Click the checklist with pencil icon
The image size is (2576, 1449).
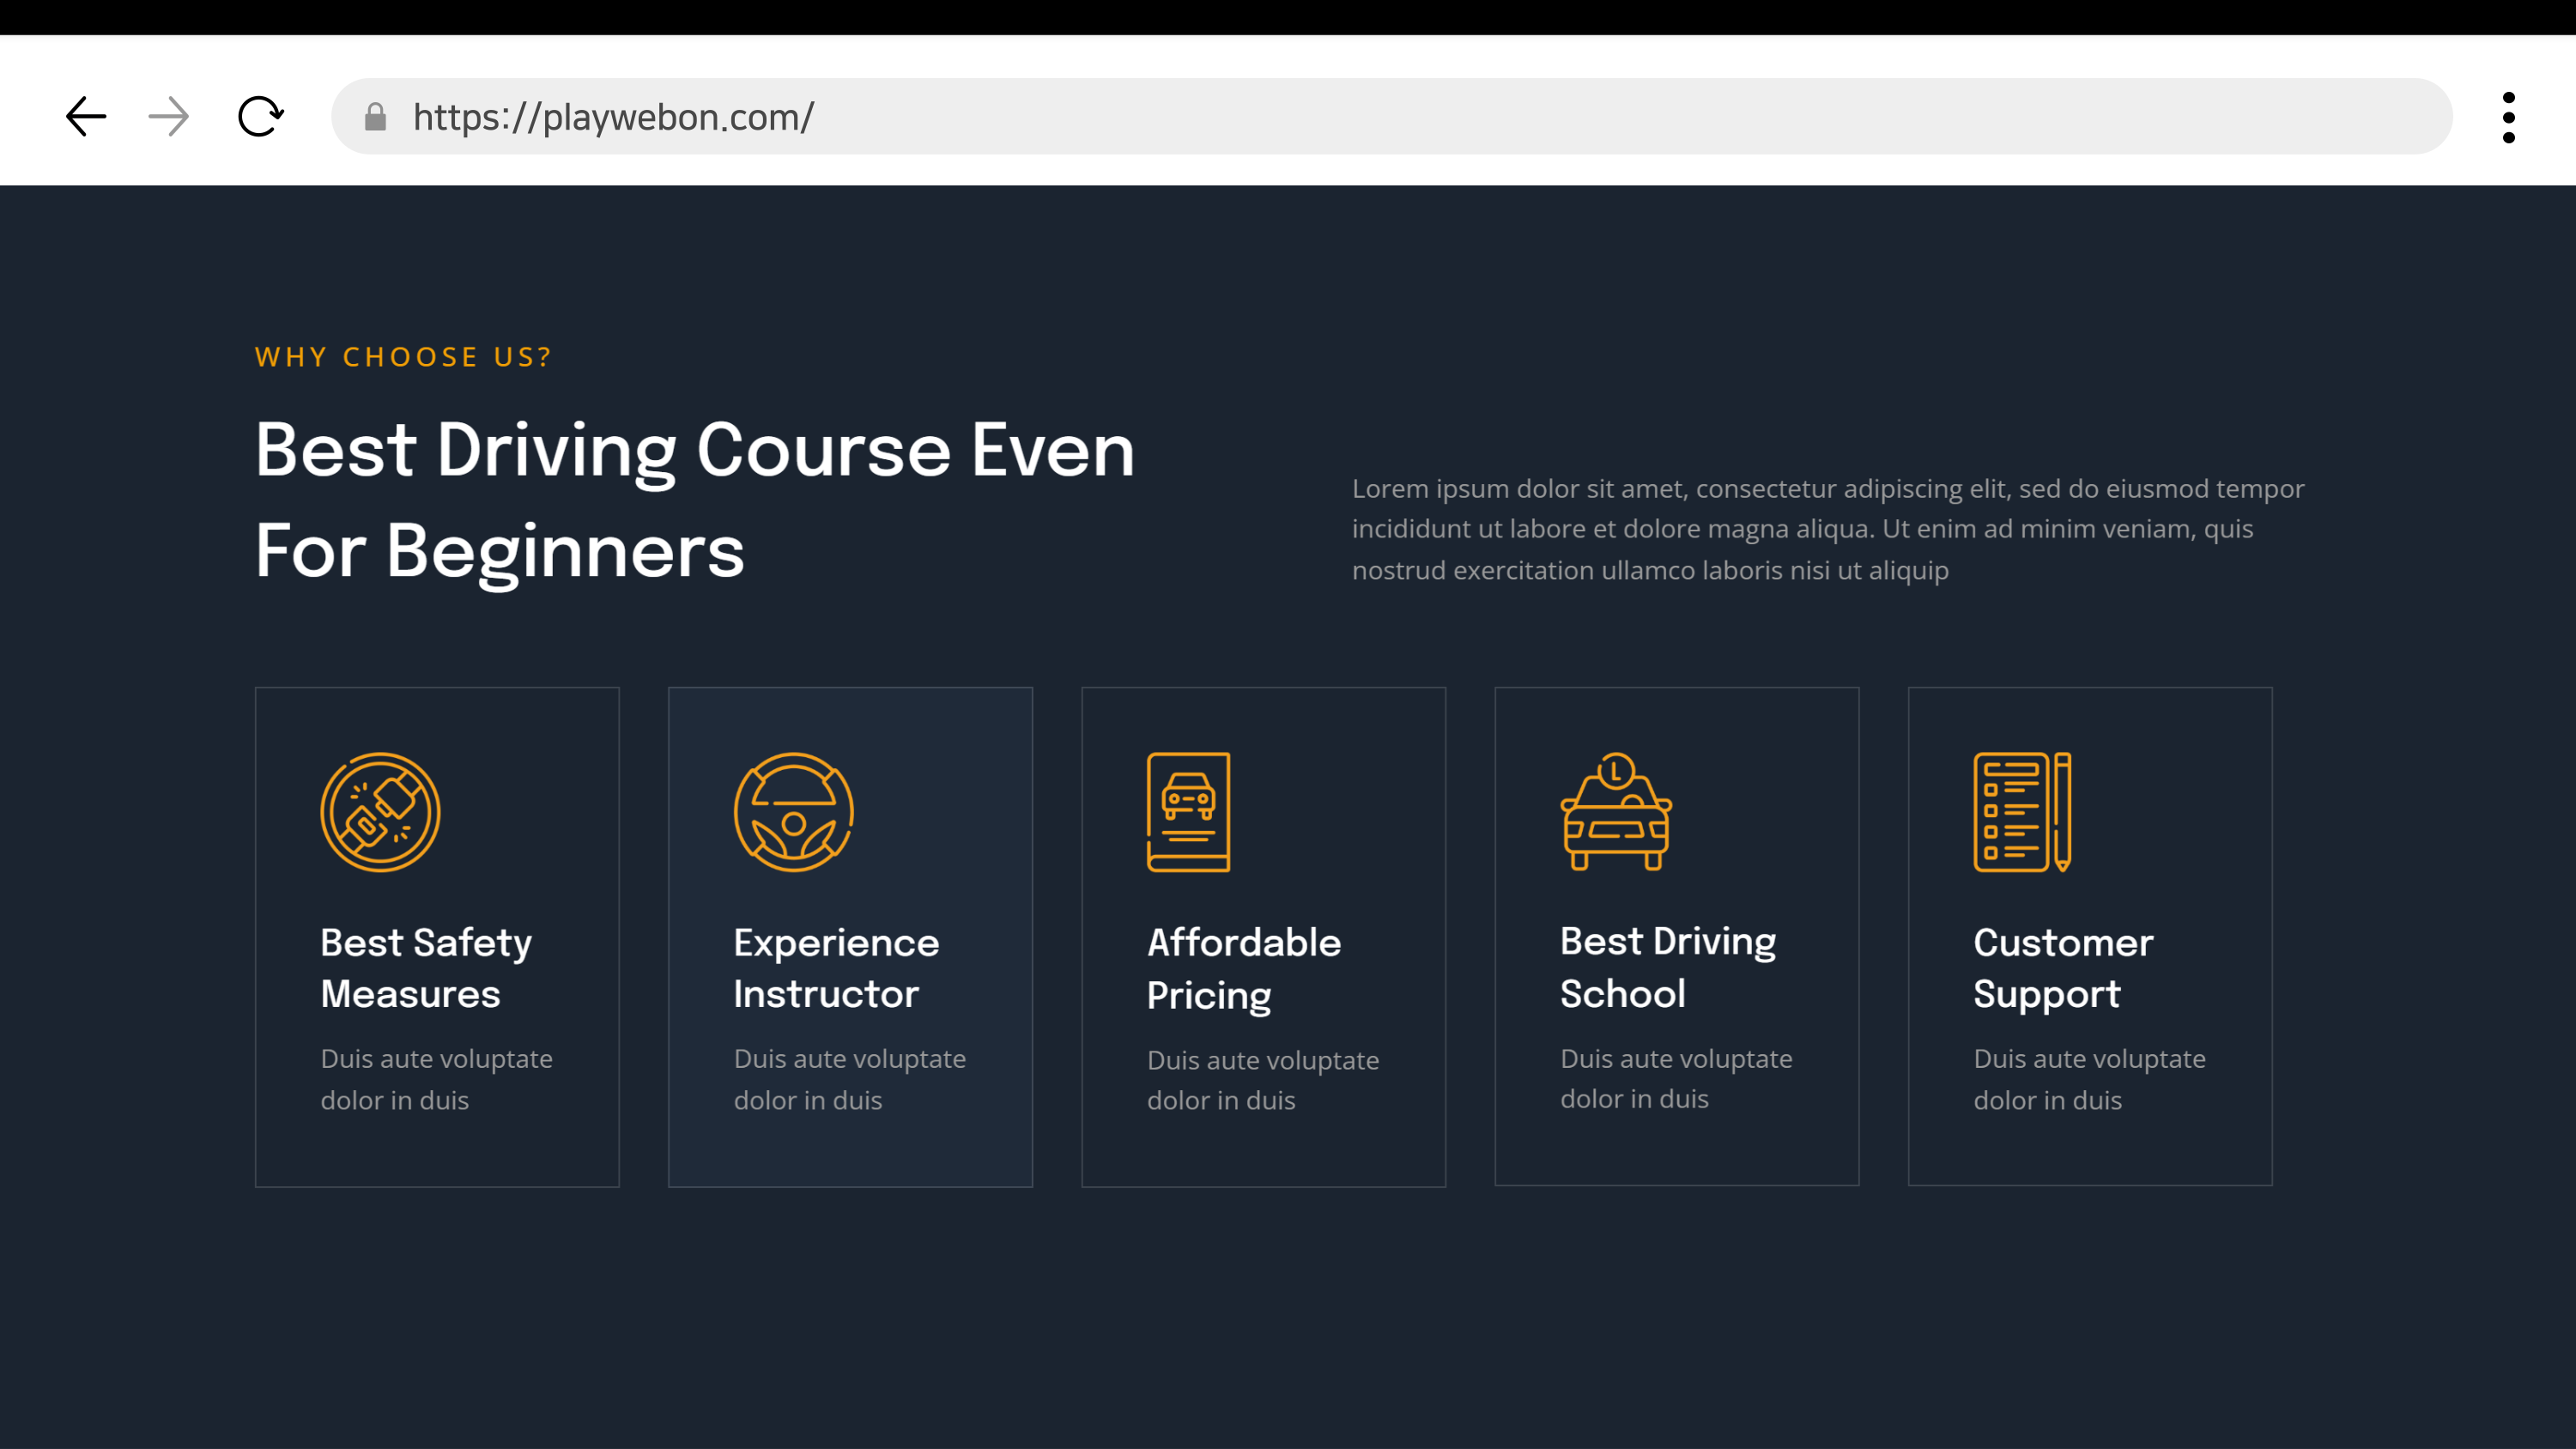(2022, 812)
